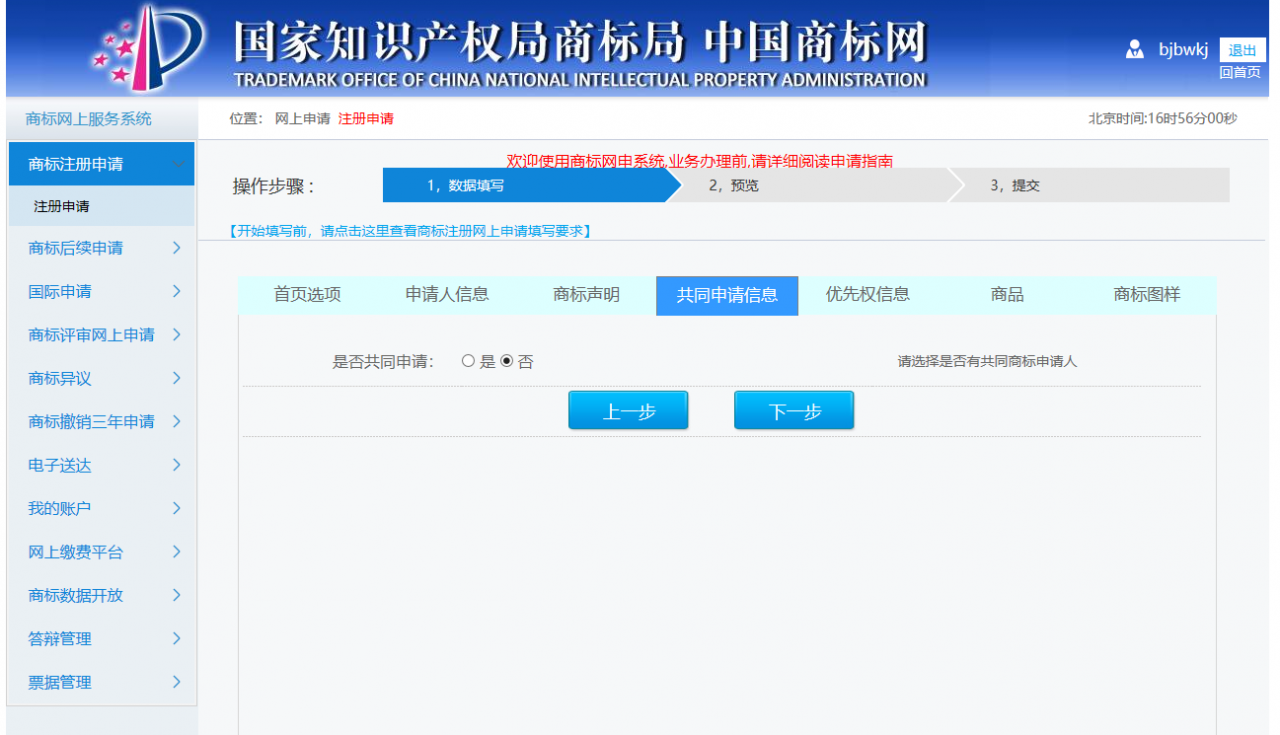
Task: Switch to the 商标声明 tab
Action: click(x=588, y=295)
